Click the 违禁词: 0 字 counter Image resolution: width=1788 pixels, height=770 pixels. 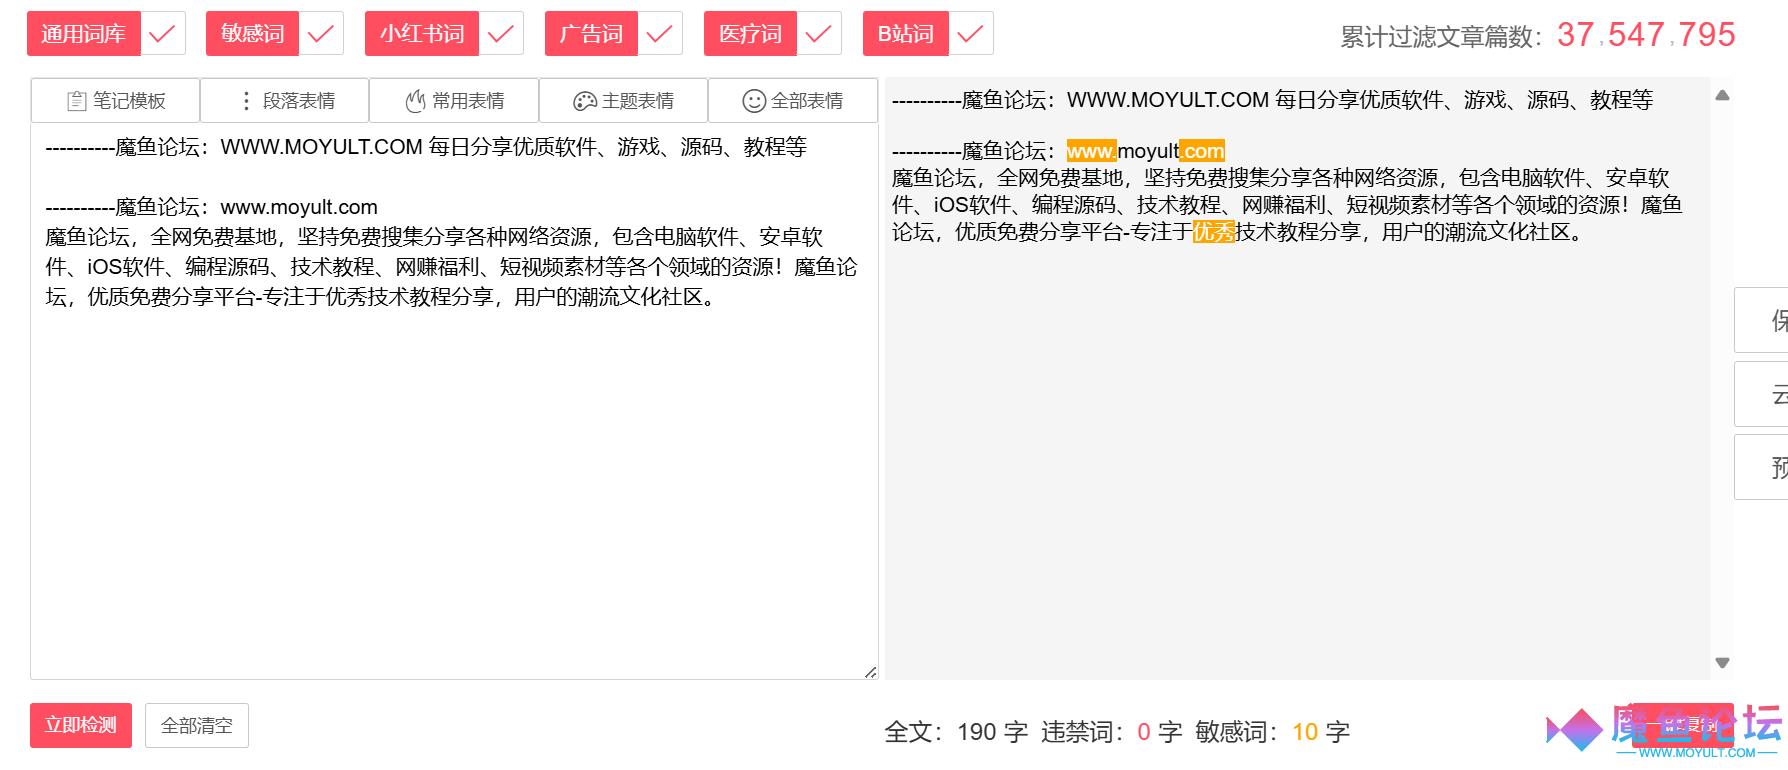(x=1112, y=732)
